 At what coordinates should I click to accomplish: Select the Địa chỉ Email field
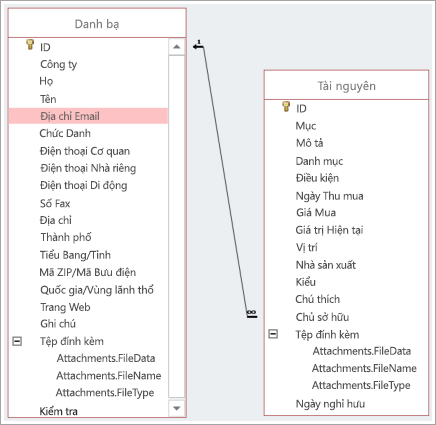[88, 116]
